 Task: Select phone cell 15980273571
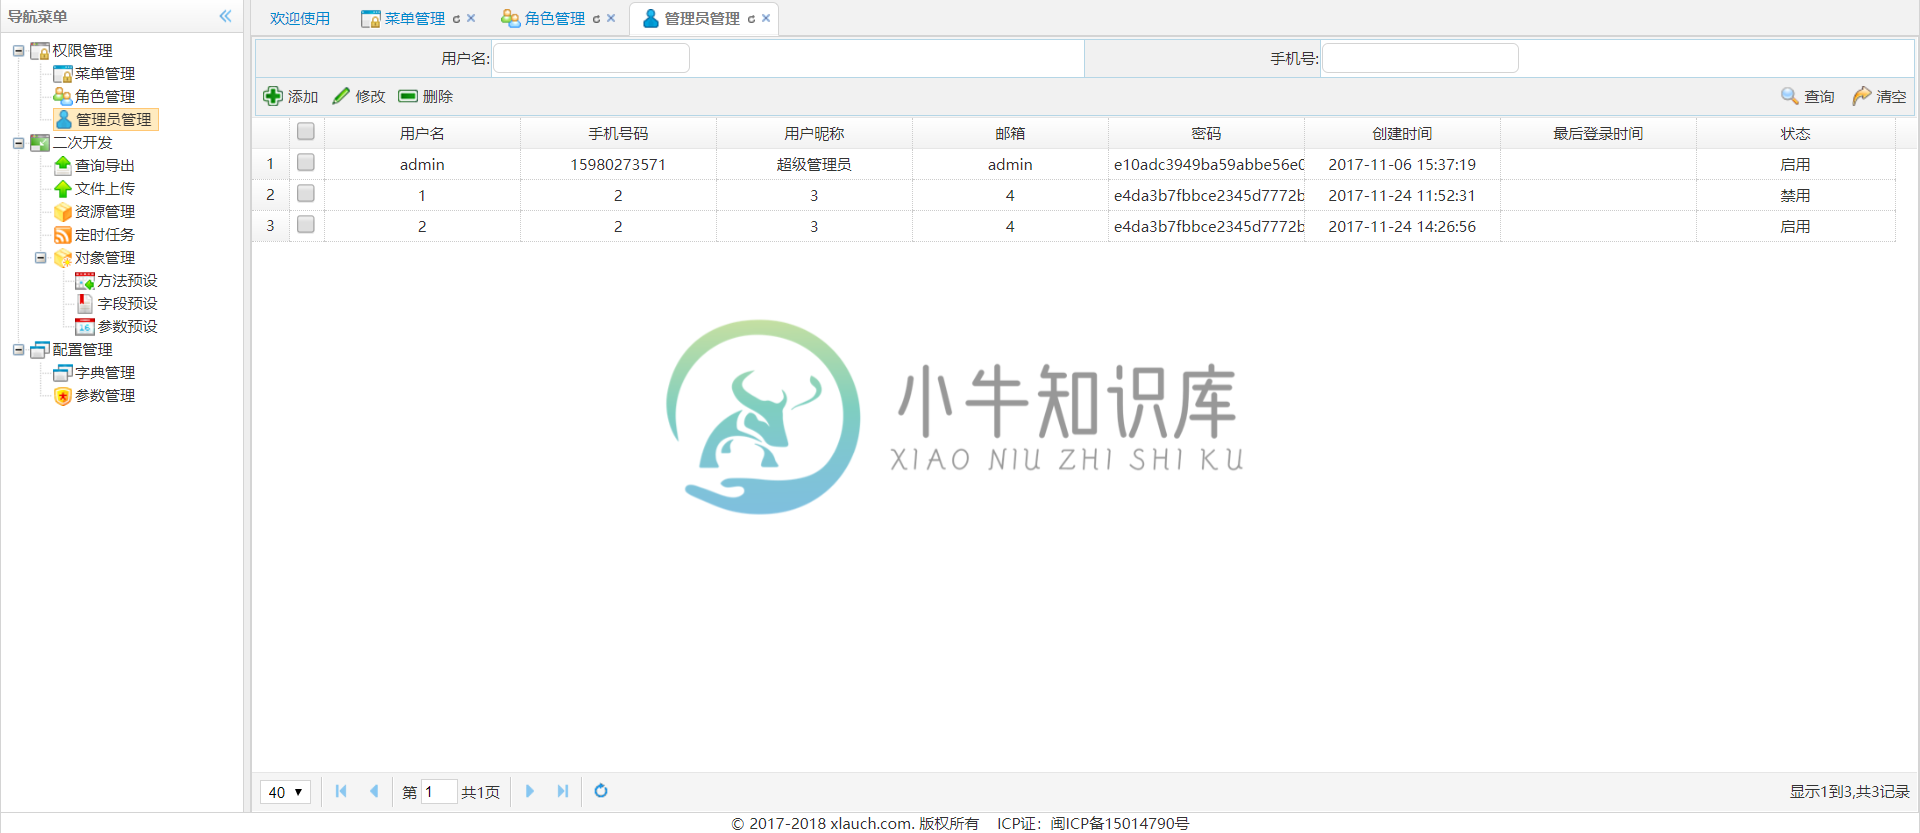(618, 165)
